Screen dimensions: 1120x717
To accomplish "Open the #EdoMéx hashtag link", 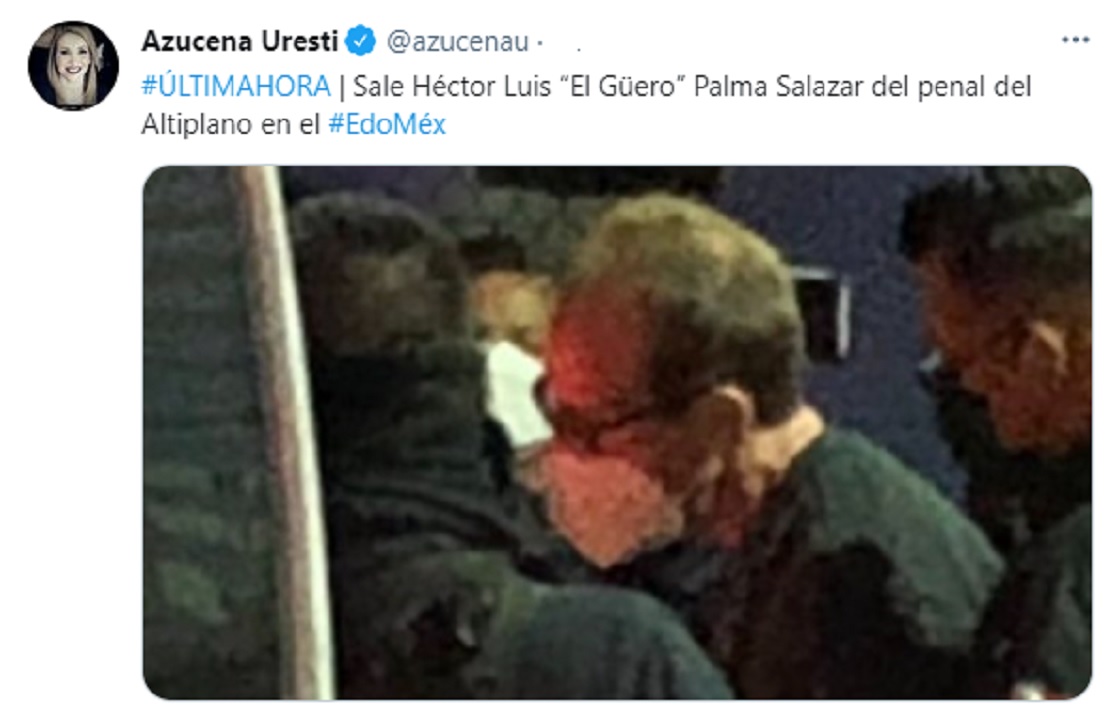I will point(386,124).
